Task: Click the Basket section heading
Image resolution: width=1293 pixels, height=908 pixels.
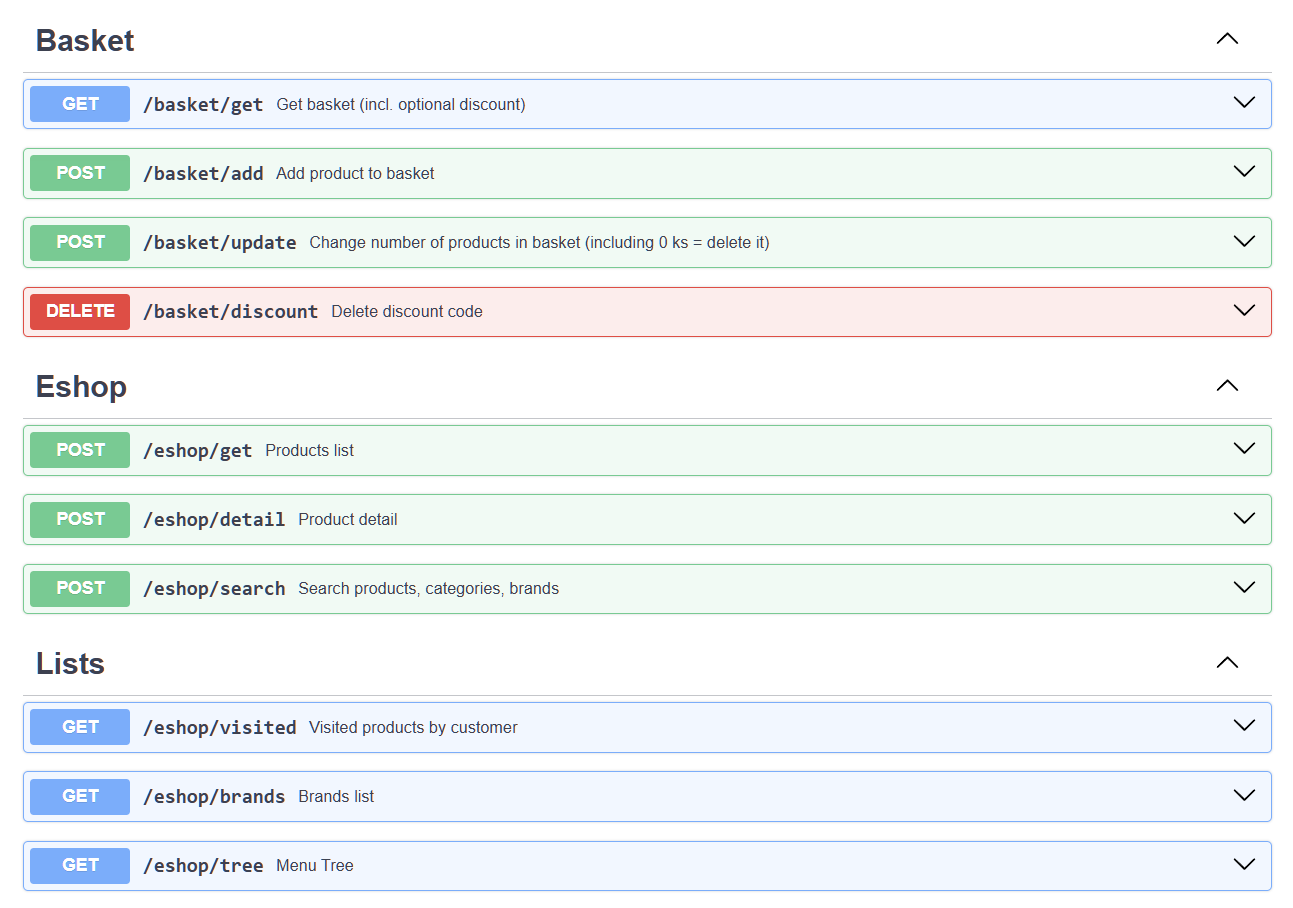Action: point(85,41)
